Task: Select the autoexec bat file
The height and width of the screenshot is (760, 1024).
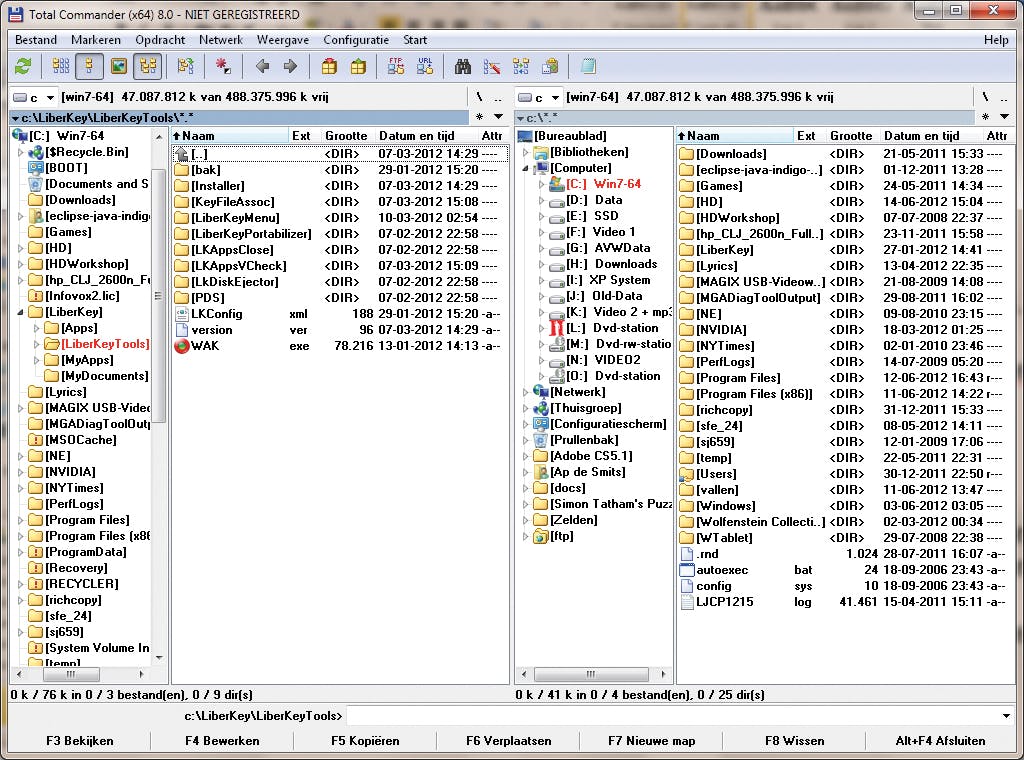Action: 845,570
